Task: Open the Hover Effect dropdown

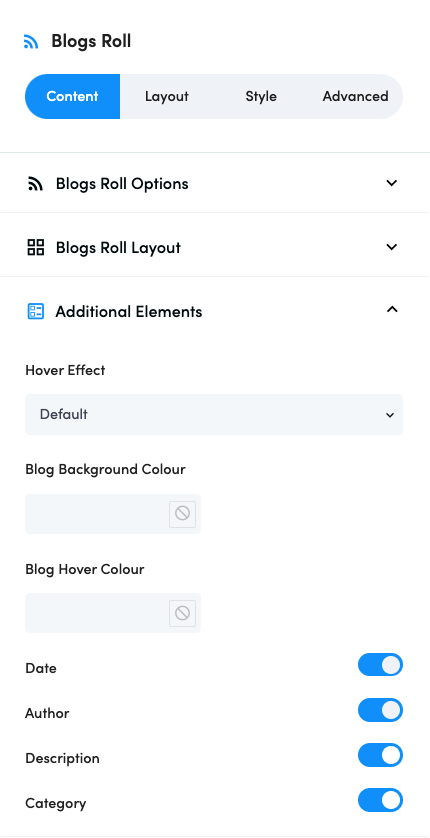Action: coord(214,415)
